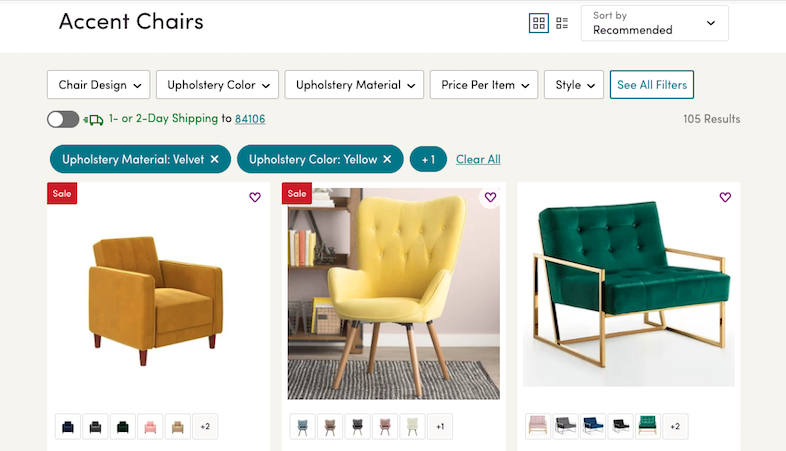
Task: Expand the Chair Design filter
Action: [x=98, y=85]
